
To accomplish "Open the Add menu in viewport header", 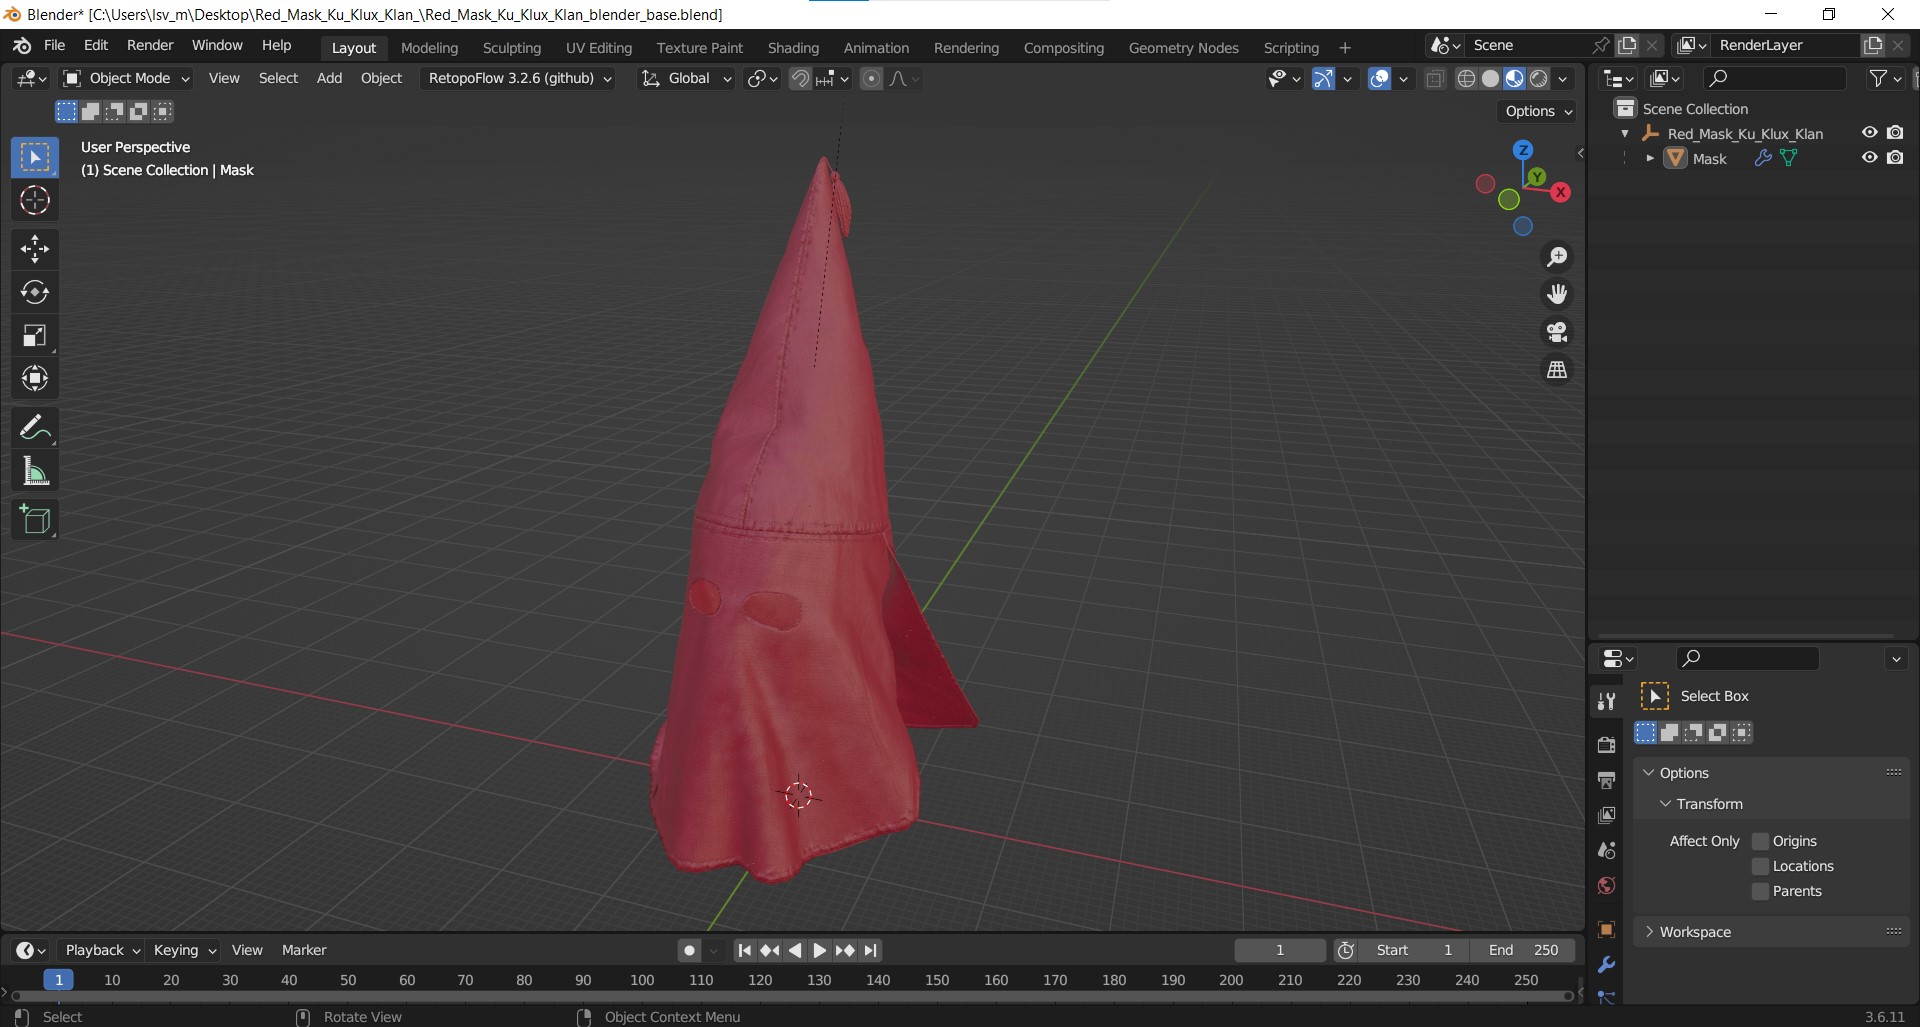I will pos(329,79).
